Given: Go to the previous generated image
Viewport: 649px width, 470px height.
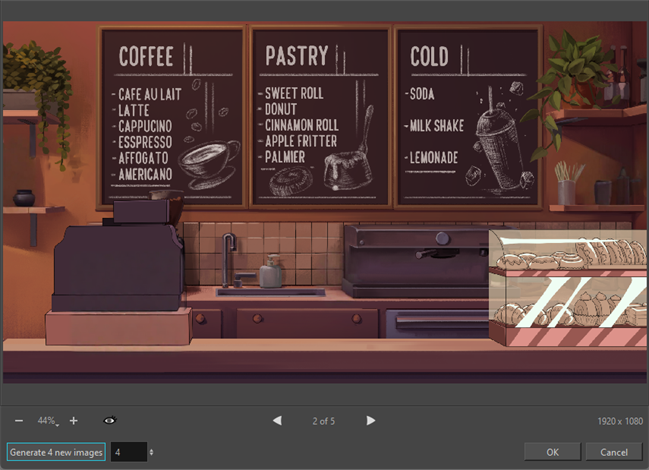Looking at the screenshot, I should pyautogui.click(x=277, y=421).
